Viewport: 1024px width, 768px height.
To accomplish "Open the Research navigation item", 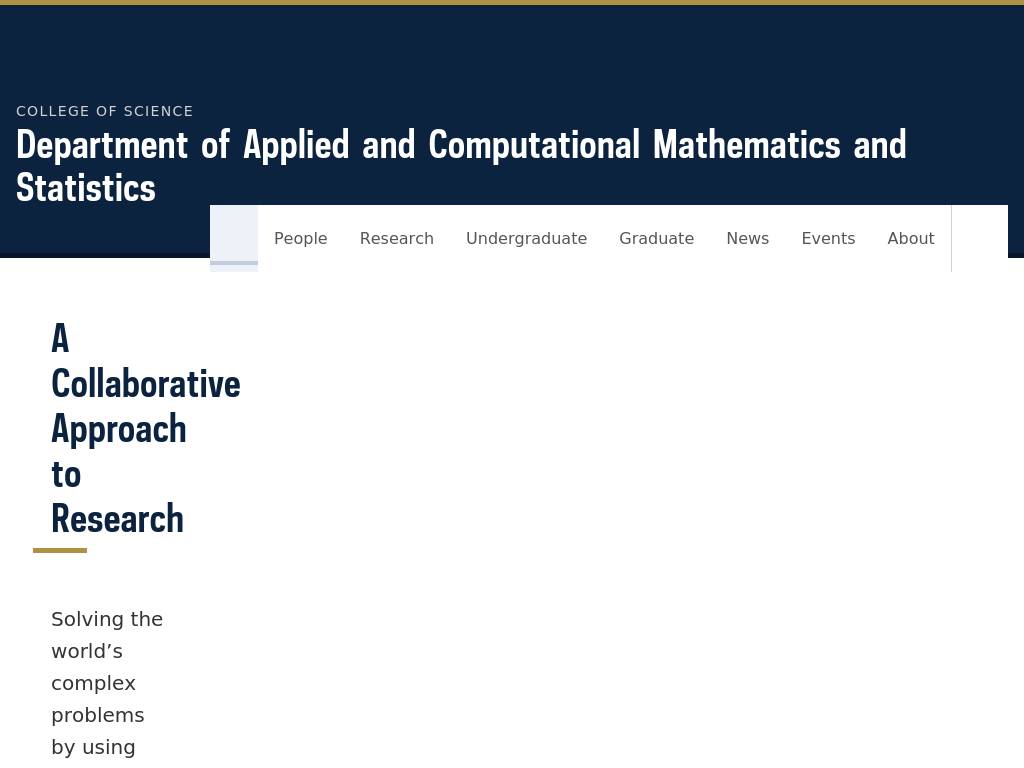I will tap(397, 238).
